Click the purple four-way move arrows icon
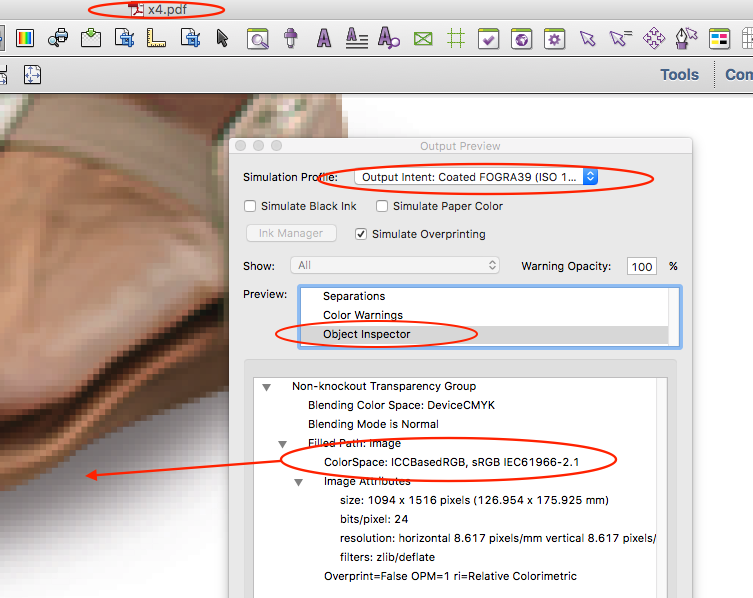The width and height of the screenshot is (753, 598). pyautogui.click(x=654, y=38)
